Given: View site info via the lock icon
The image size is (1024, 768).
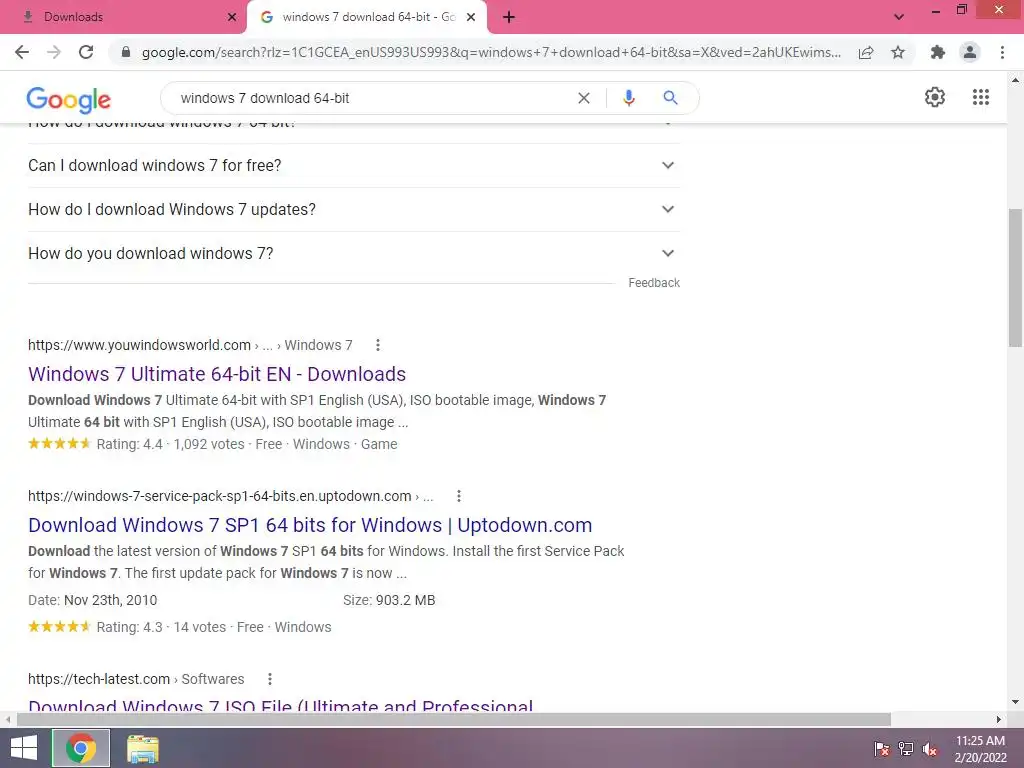Looking at the screenshot, I should [x=126, y=52].
